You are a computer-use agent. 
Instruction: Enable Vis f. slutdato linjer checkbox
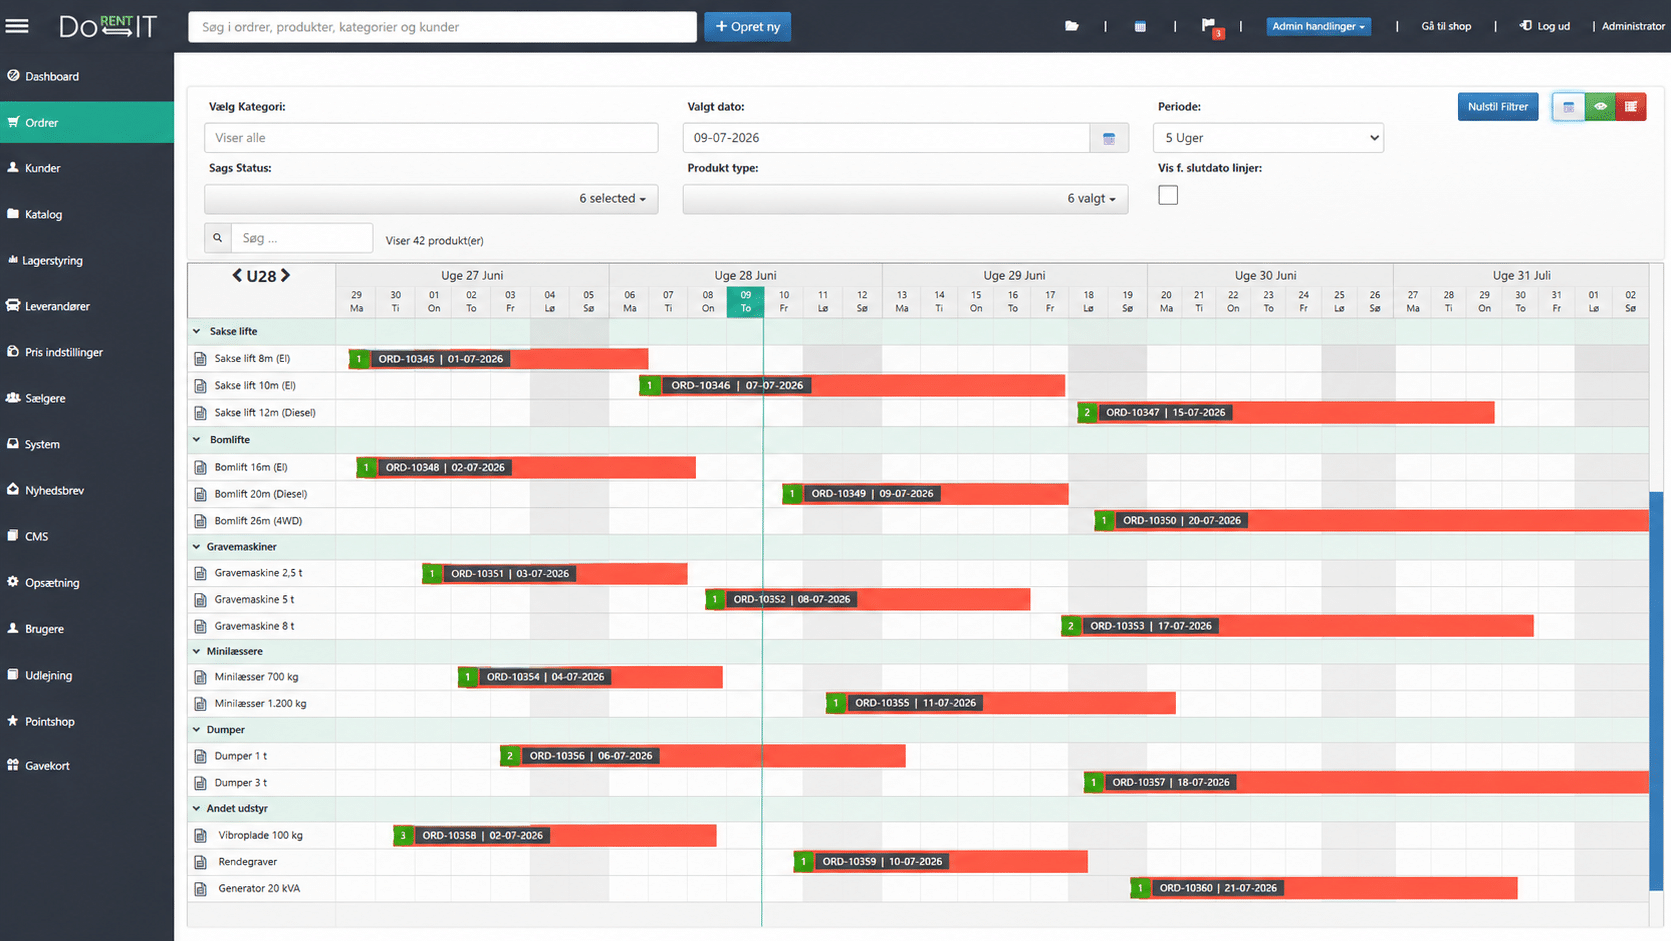[x=1168, y=195]
